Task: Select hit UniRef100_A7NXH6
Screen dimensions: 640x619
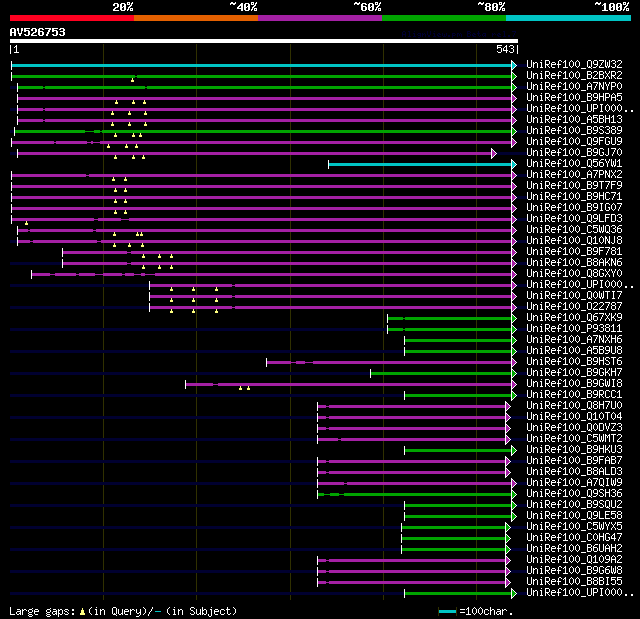Action: pos(574,340)
